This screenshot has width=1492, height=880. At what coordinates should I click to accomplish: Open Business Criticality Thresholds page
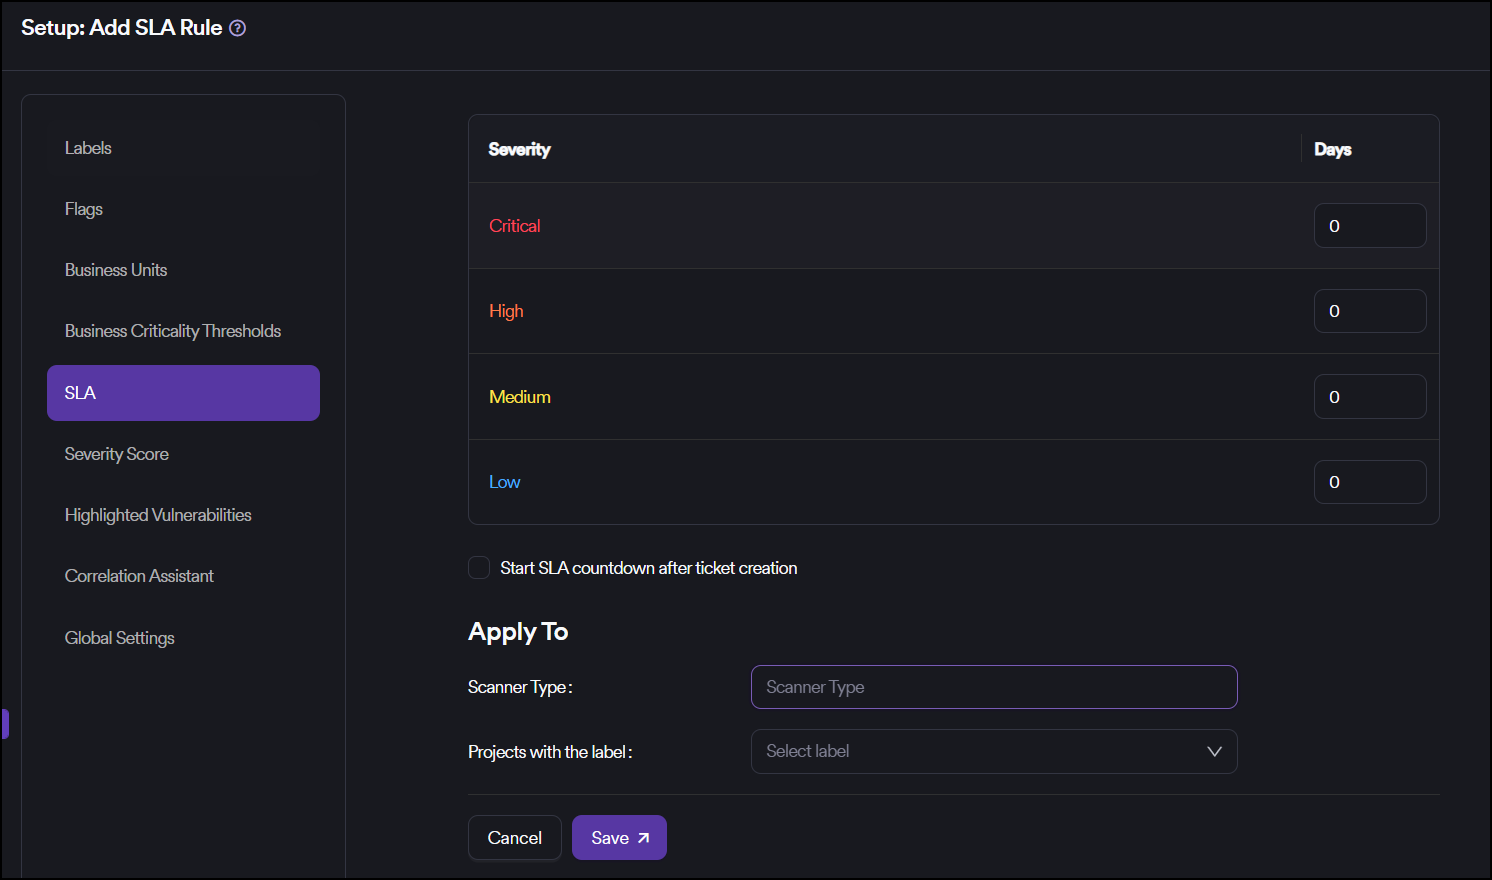coord(173,331)
